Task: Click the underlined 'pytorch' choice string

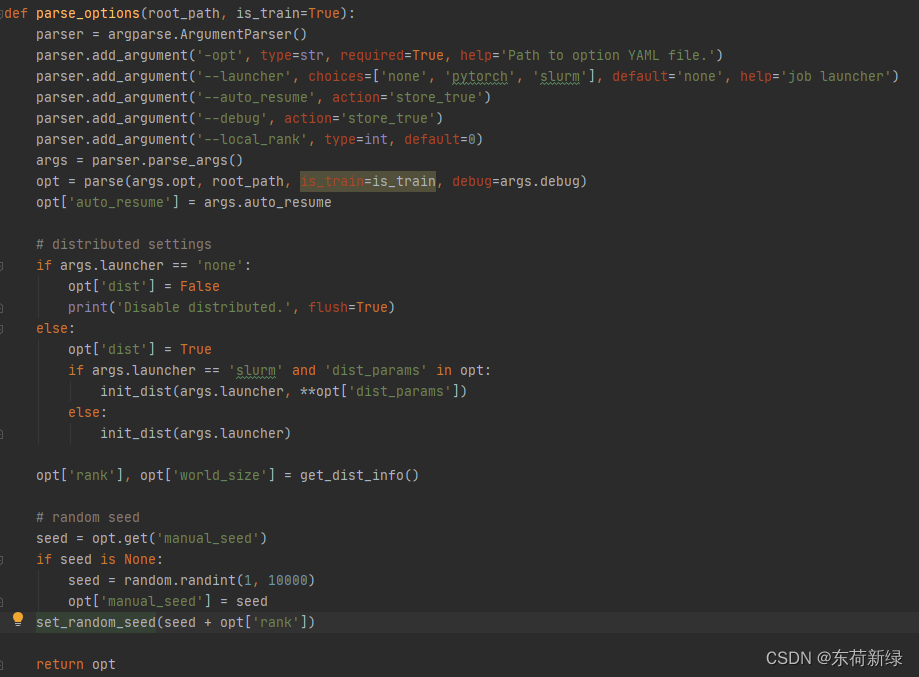Action: (x=479, y=77)
